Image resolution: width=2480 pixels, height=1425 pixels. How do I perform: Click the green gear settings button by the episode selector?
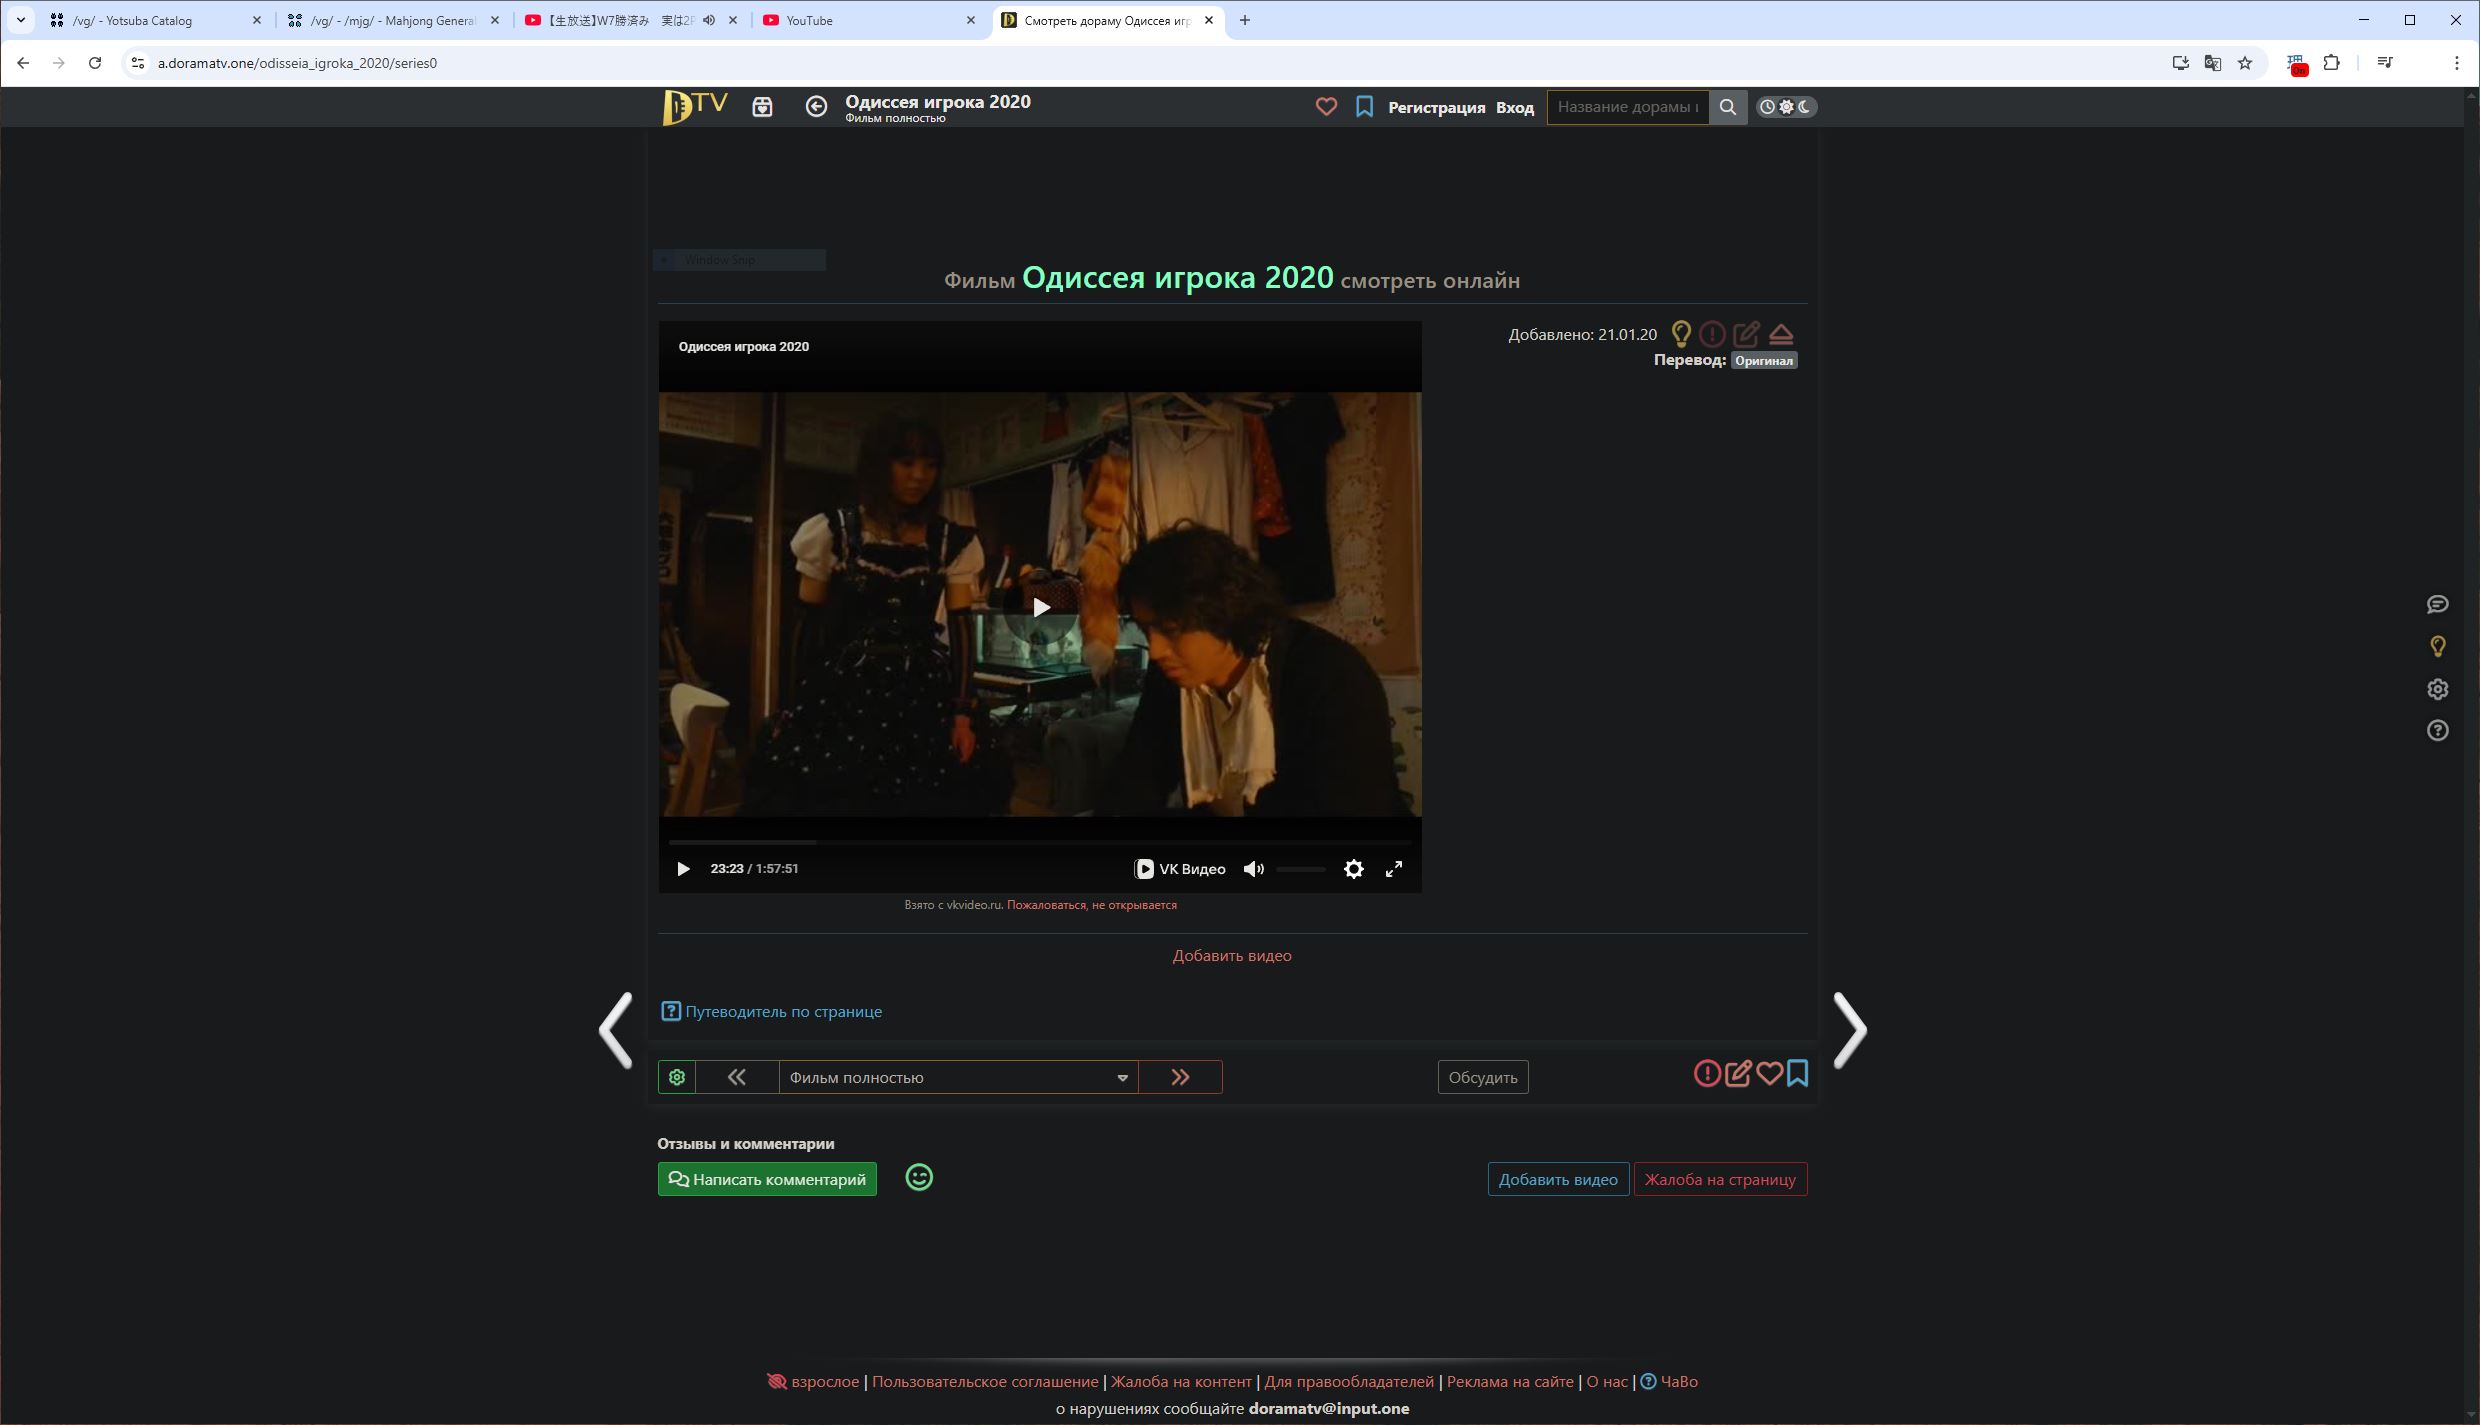click(677, 1077)
